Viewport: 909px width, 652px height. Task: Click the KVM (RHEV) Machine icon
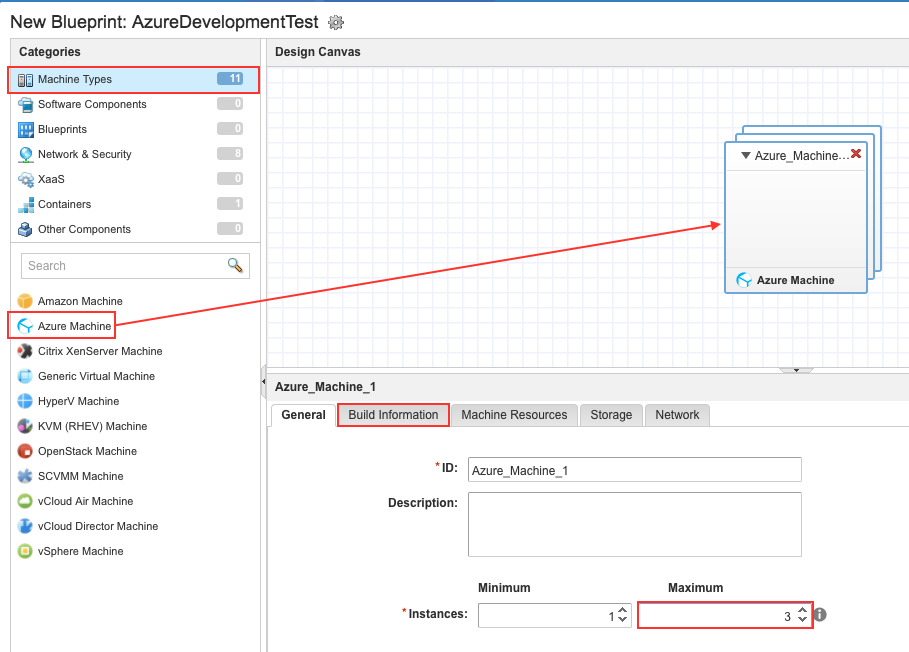(x=25, y=426)
